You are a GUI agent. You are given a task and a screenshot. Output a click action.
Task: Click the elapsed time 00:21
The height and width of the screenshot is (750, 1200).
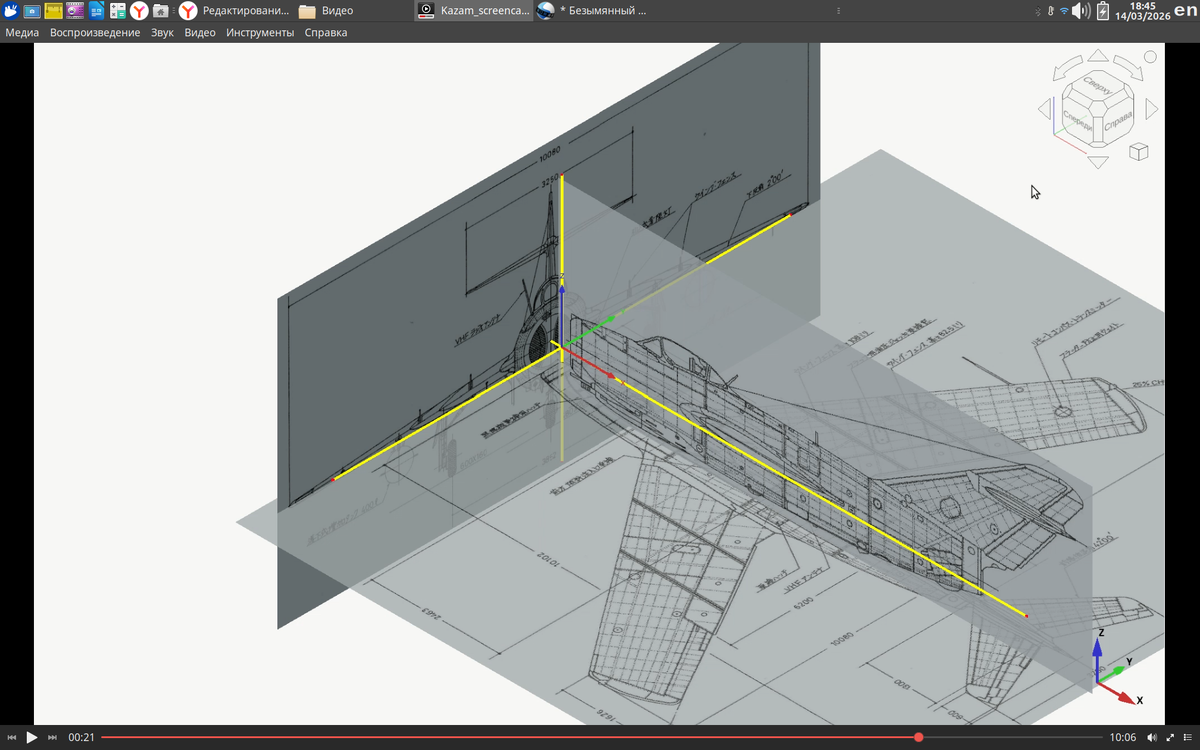click(81, 737)
